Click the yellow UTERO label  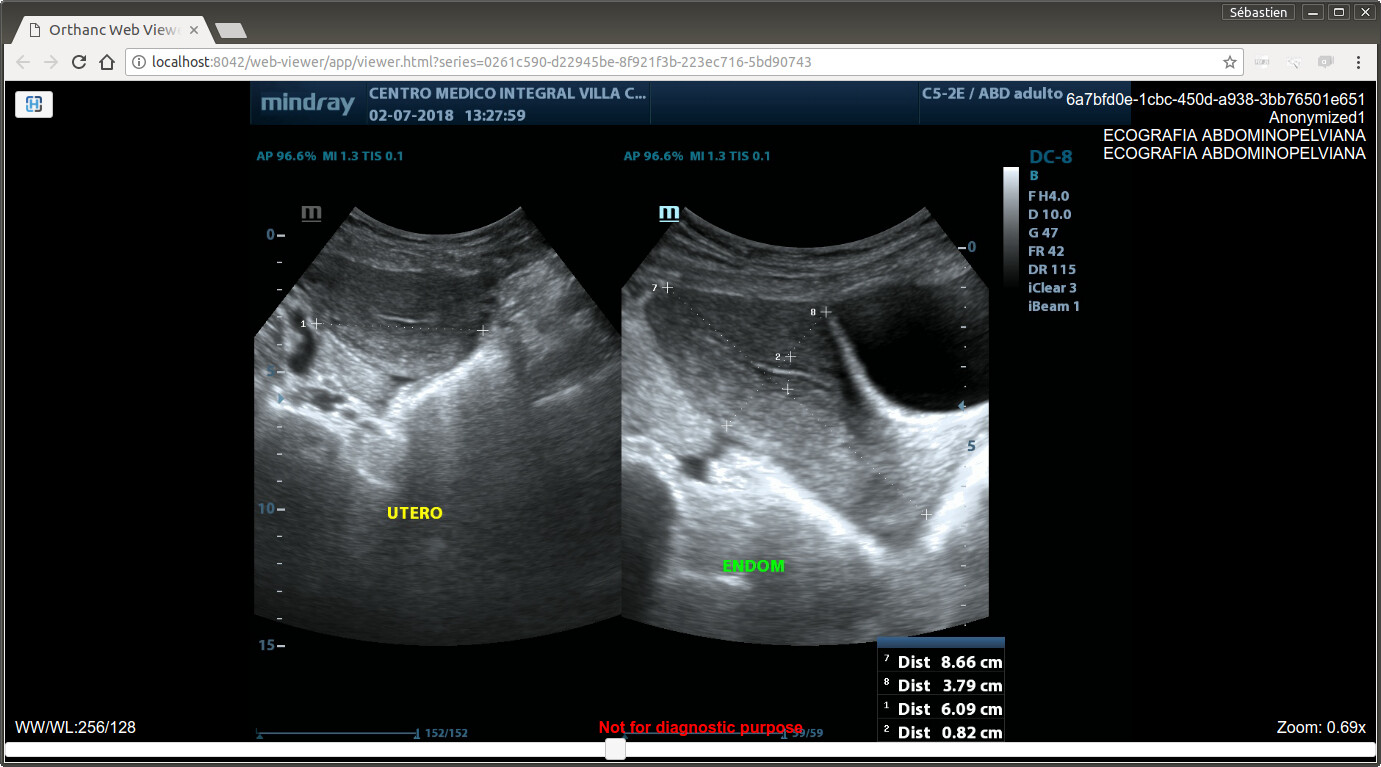click(x=414, y=513)
